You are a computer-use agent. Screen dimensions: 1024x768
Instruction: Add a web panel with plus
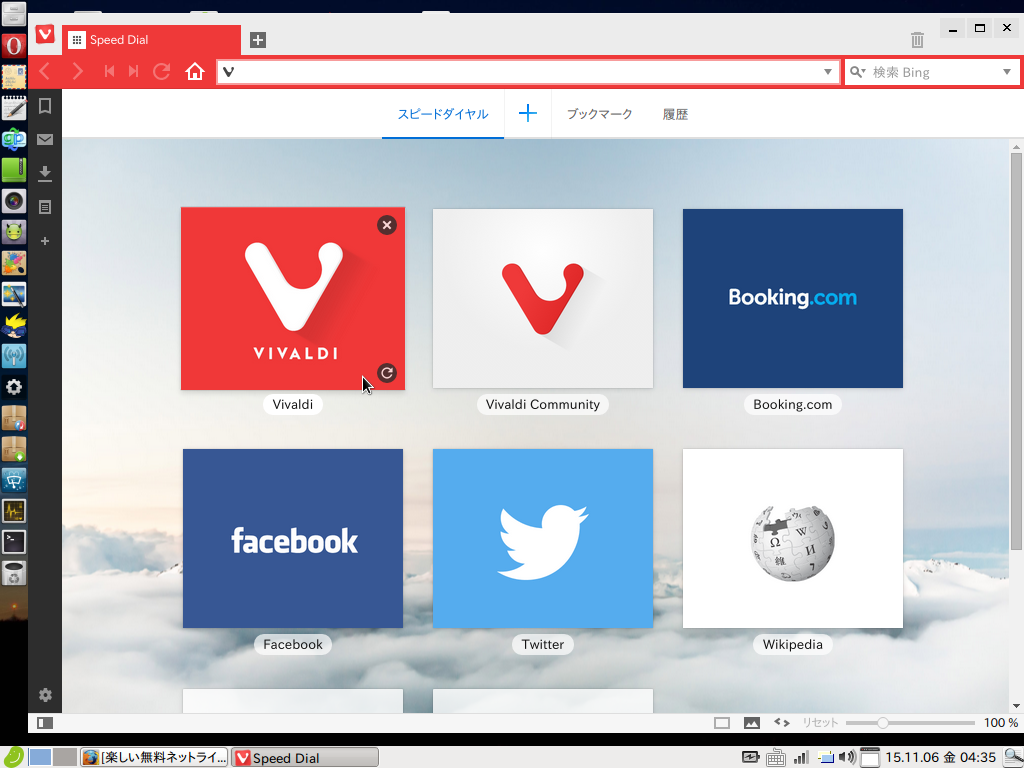(x=45, y=241)
